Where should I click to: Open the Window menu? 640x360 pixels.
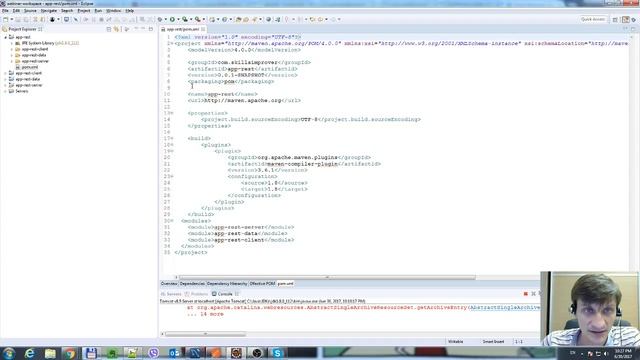113,11
